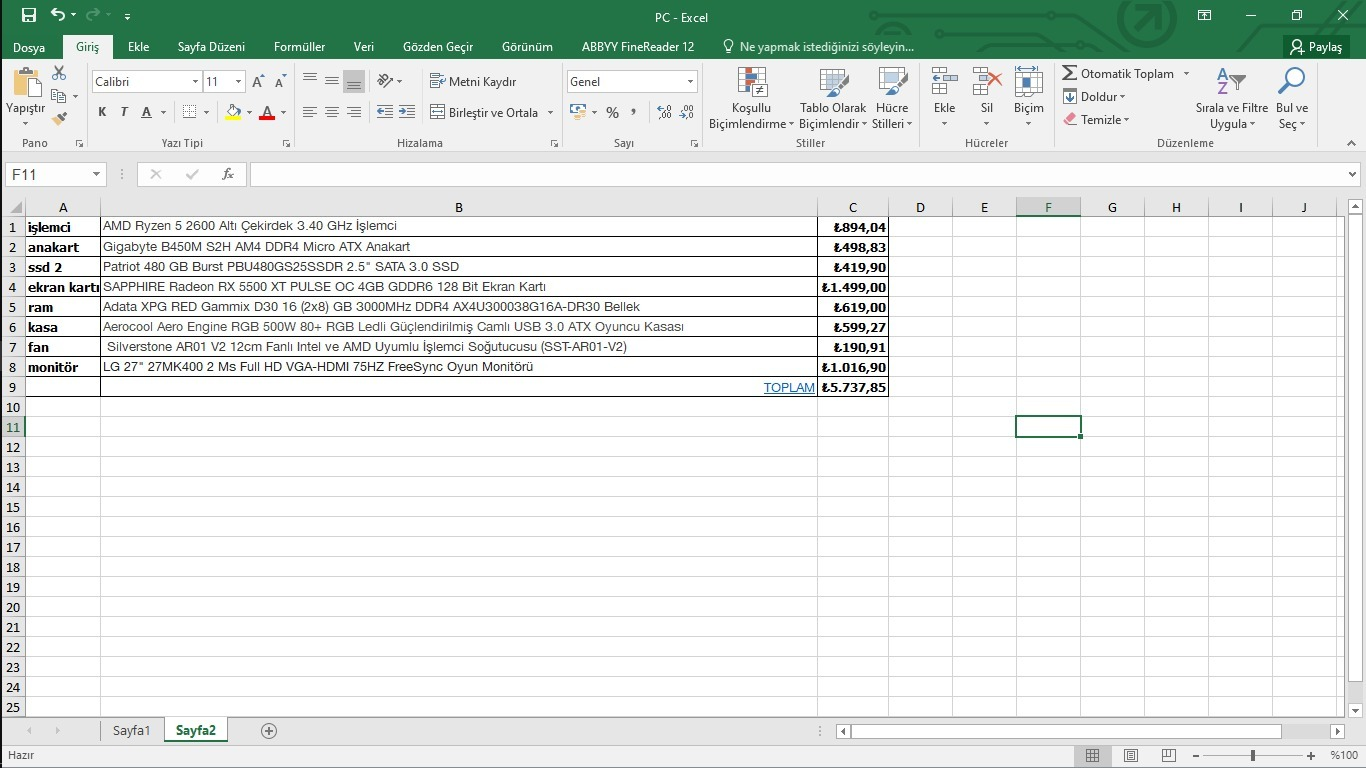Screen dimensions: 1366x768
Task: Increase font size with large A icon
Action: point(258,82)
